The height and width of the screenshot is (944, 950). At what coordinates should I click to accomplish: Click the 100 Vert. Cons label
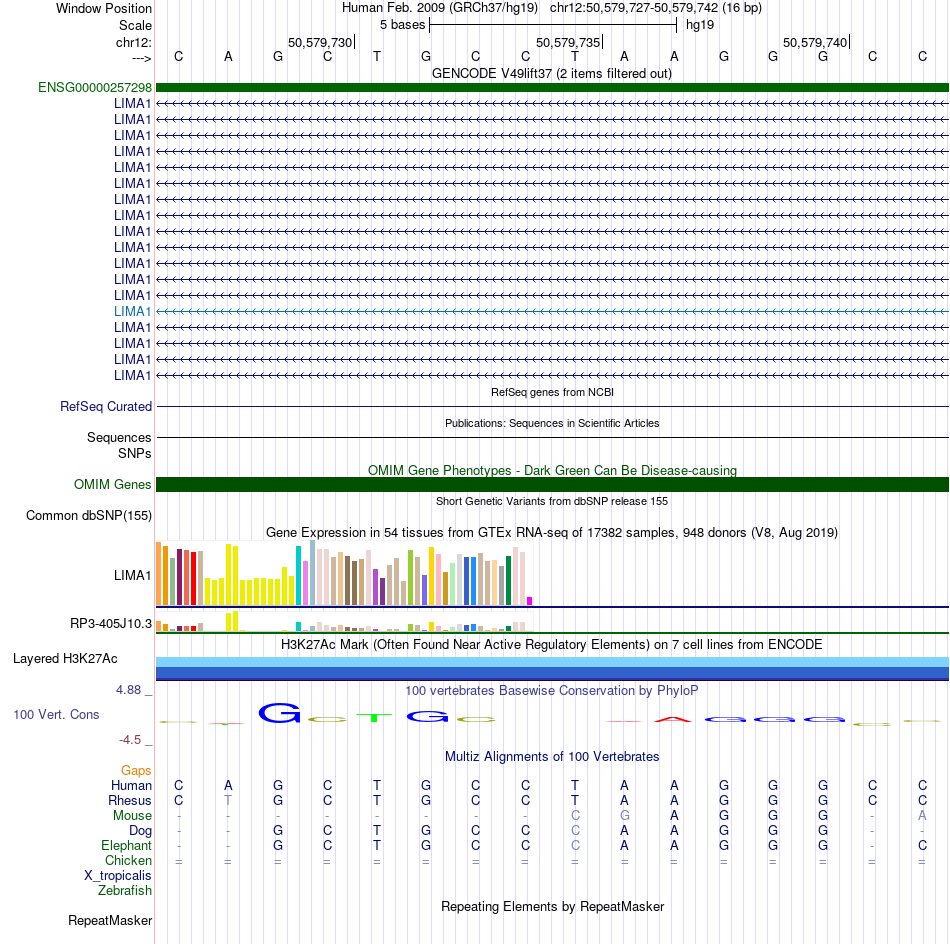[56, 715]
